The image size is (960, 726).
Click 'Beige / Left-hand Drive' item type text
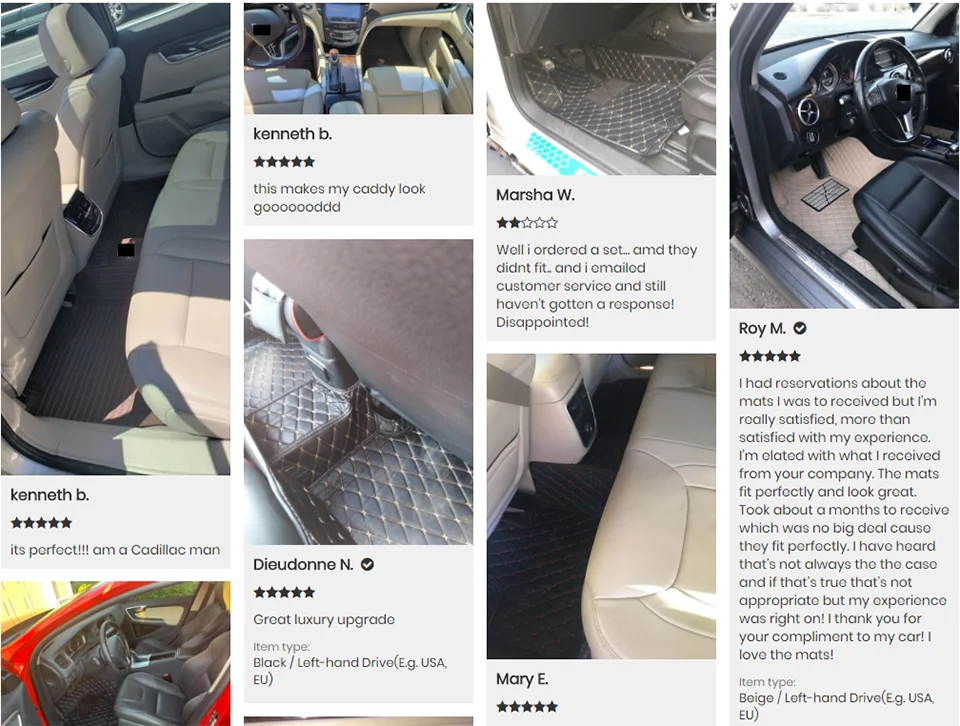coord(836,706)
